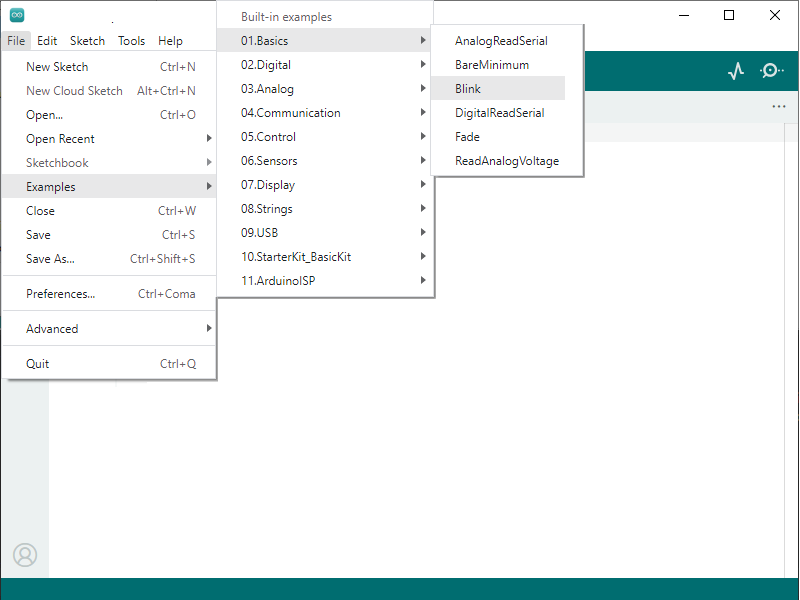
Task: Expand the Advanced submenu
Action: (110, 329)
